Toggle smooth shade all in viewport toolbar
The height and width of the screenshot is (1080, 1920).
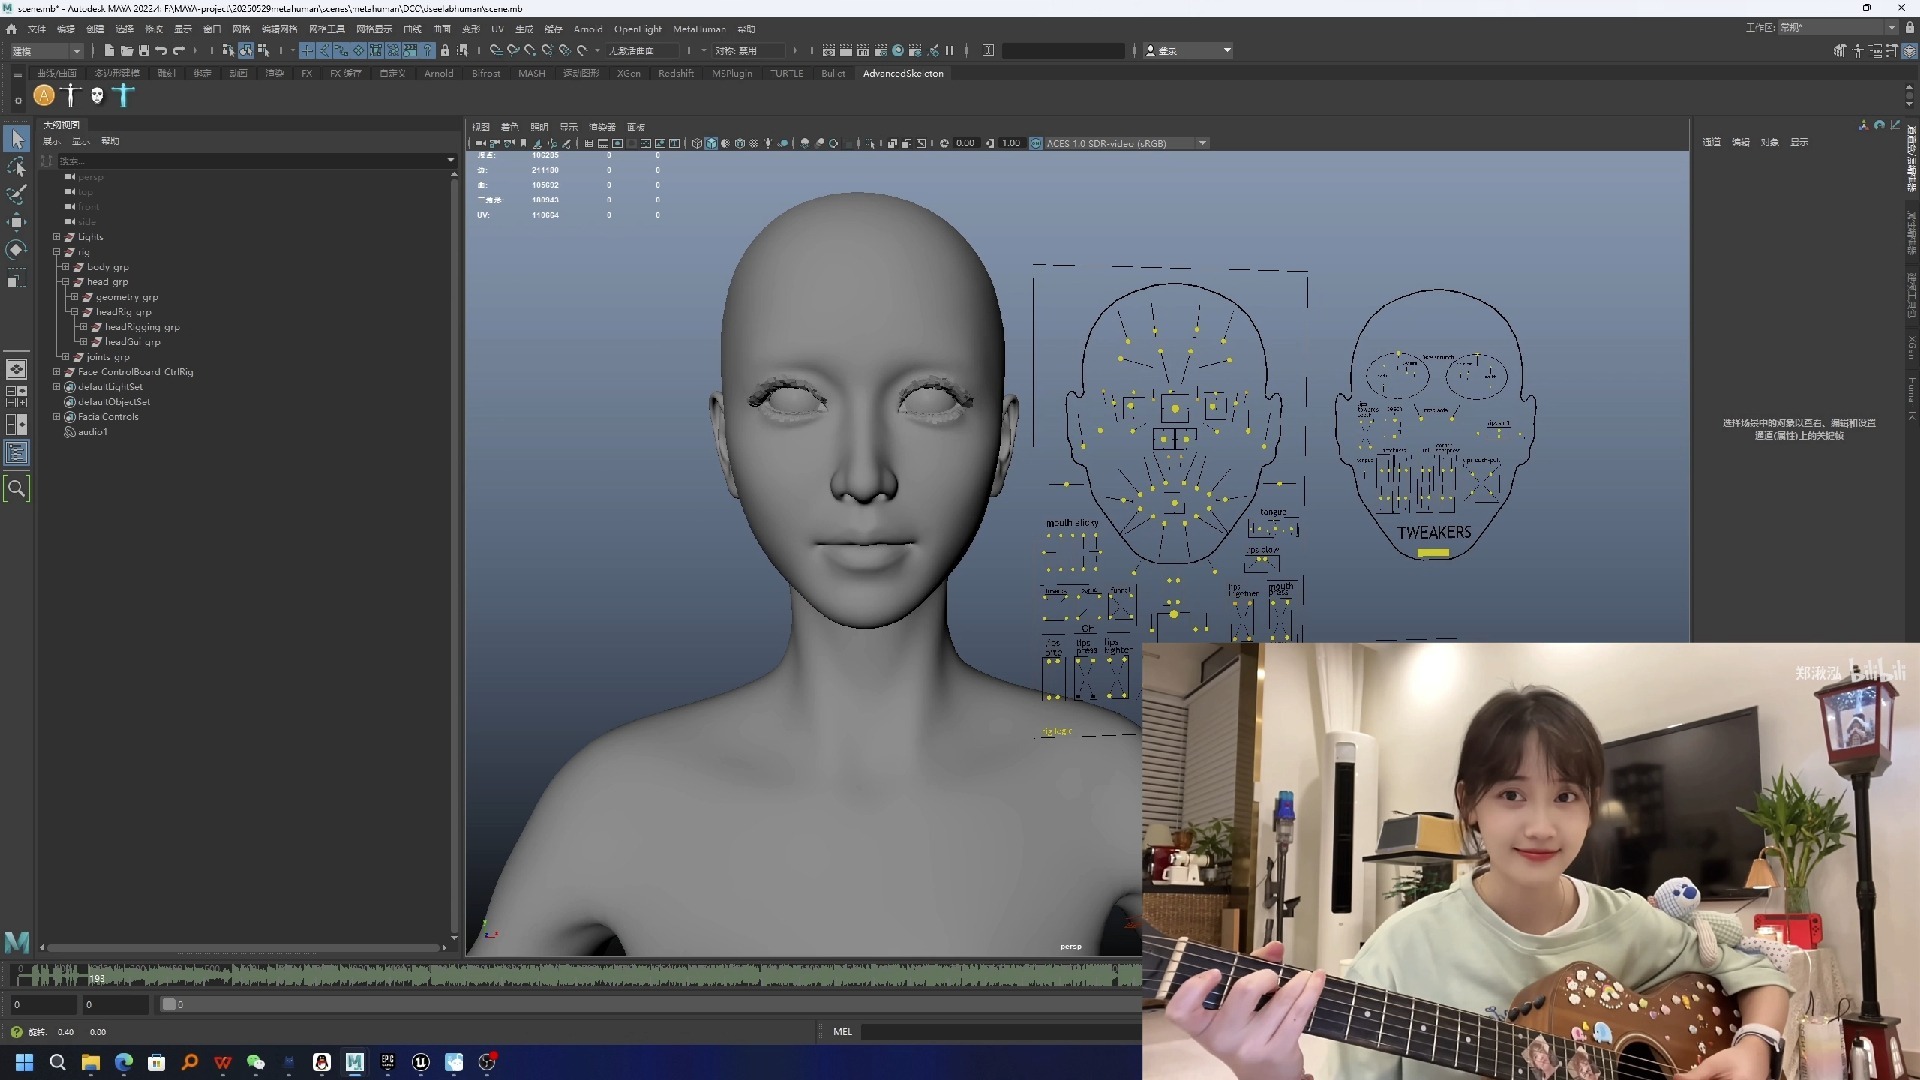tap(711, 143)
